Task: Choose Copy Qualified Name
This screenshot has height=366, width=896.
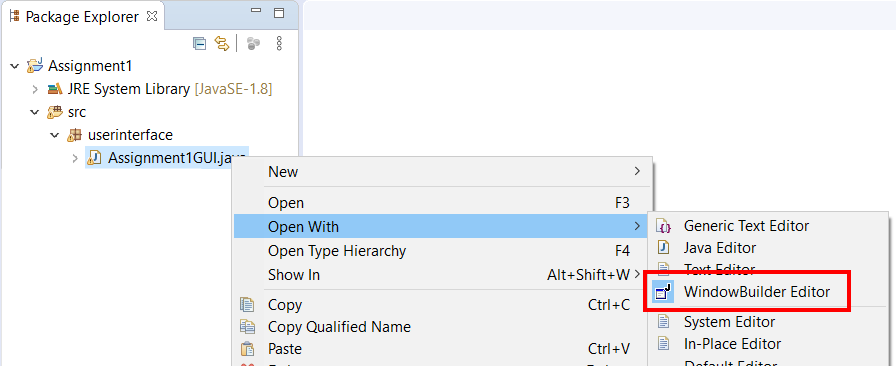Action: point(339,327)
